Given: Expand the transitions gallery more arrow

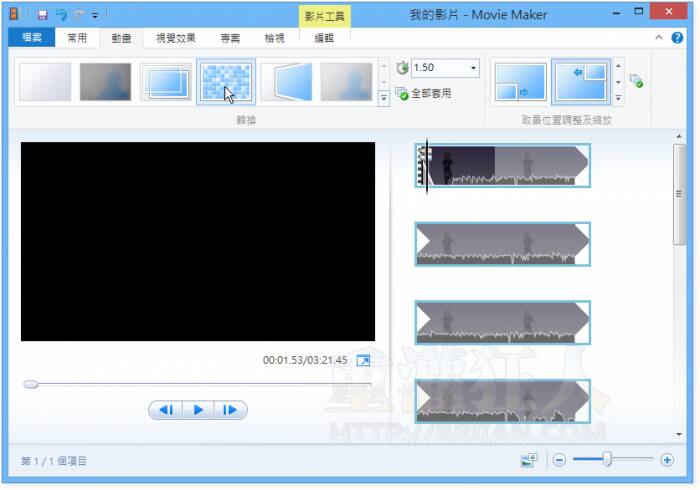Looking at the screenshot, I should point(383,97).
